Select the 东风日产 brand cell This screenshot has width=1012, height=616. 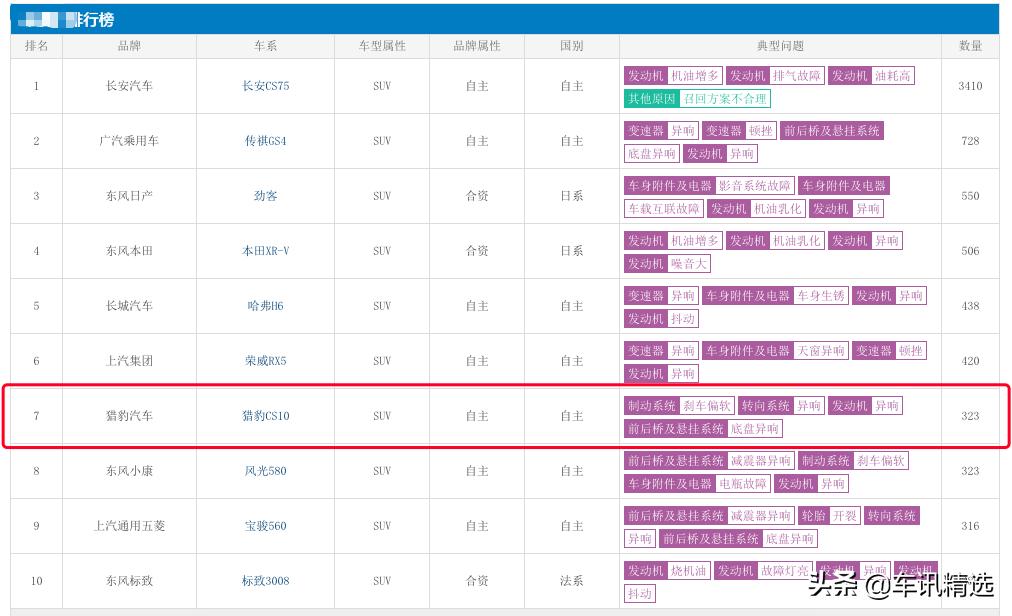coord(129,196)
